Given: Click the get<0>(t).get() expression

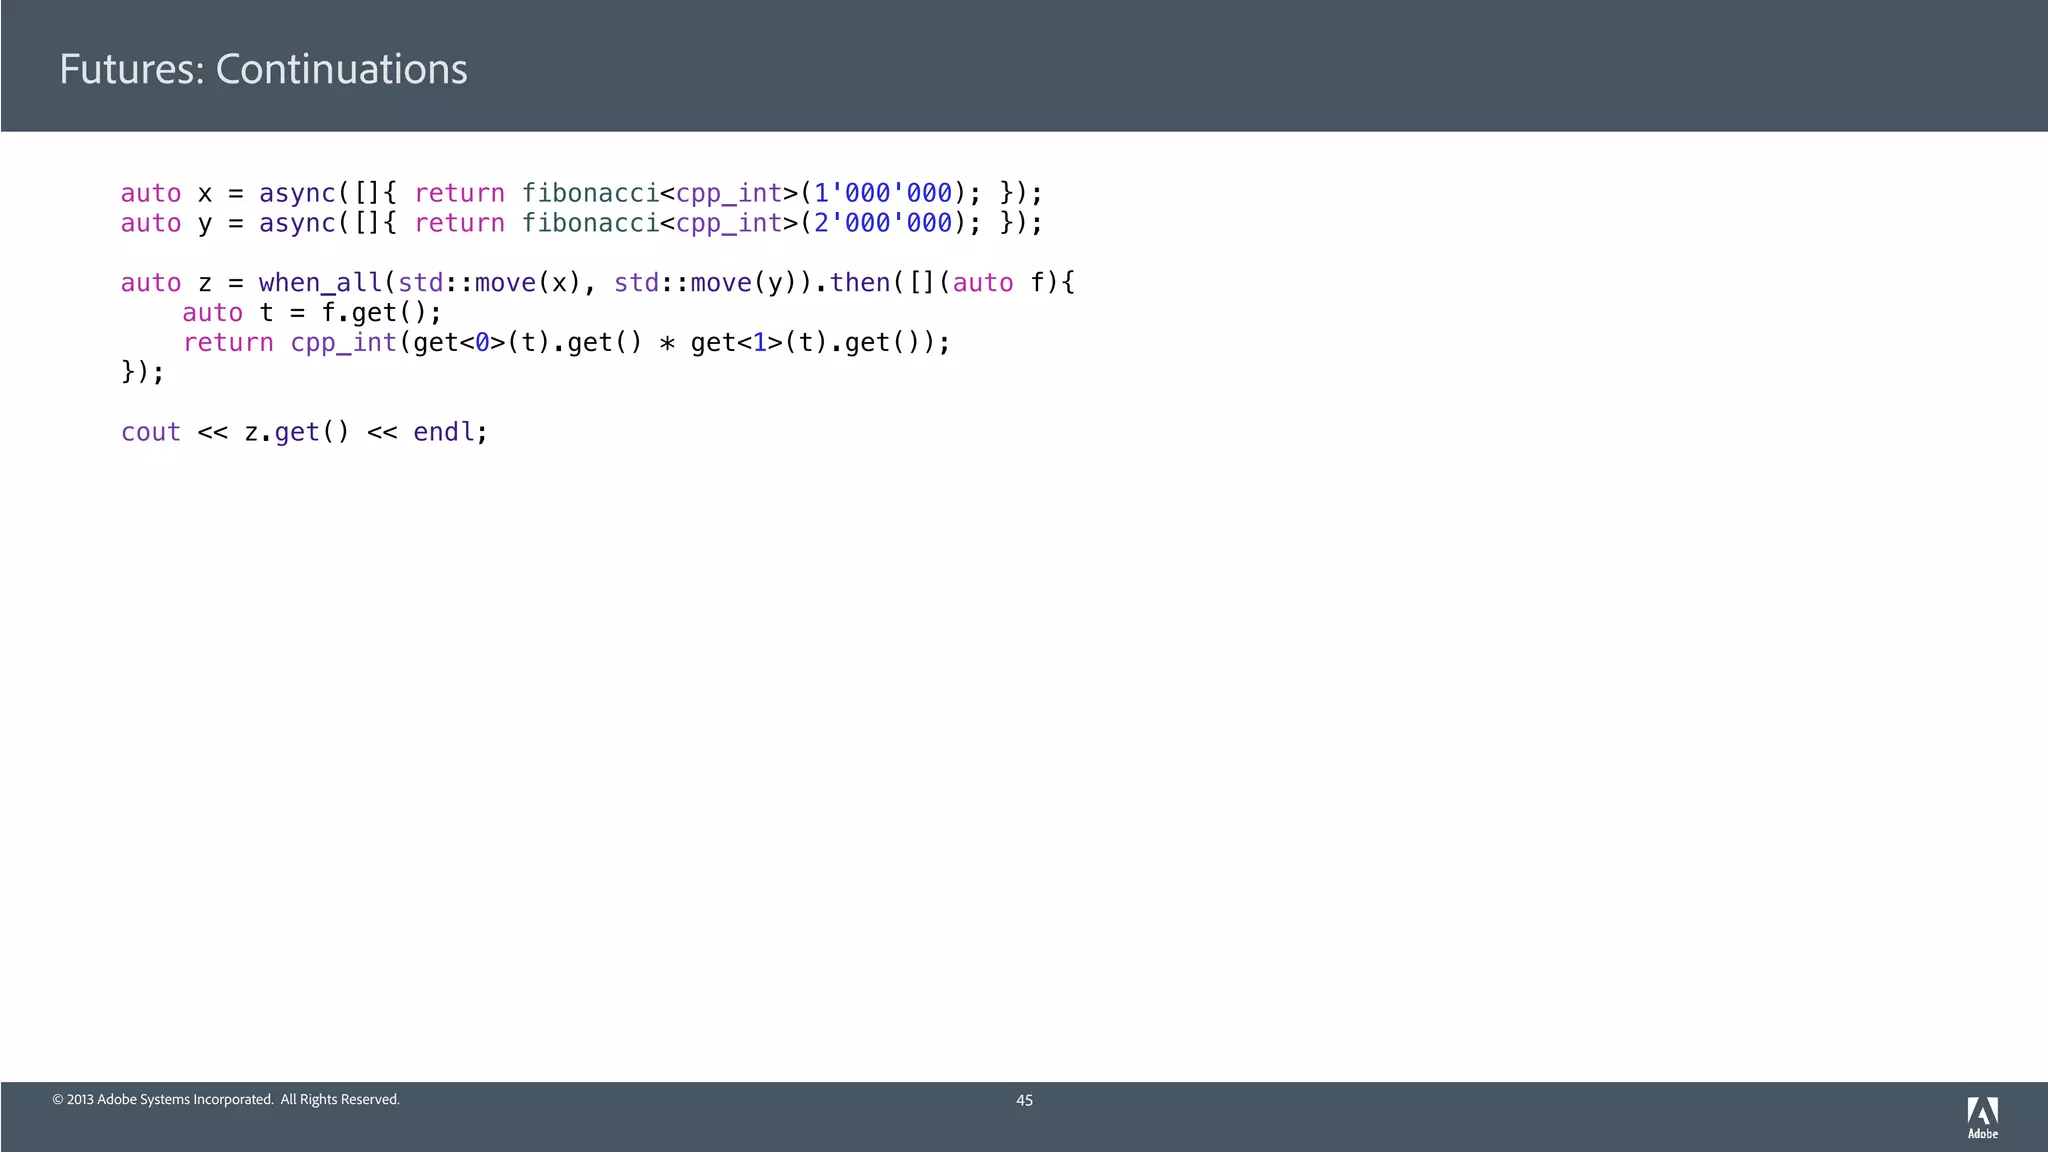Looking at the screenshot, I should click(x=527, y=343).
